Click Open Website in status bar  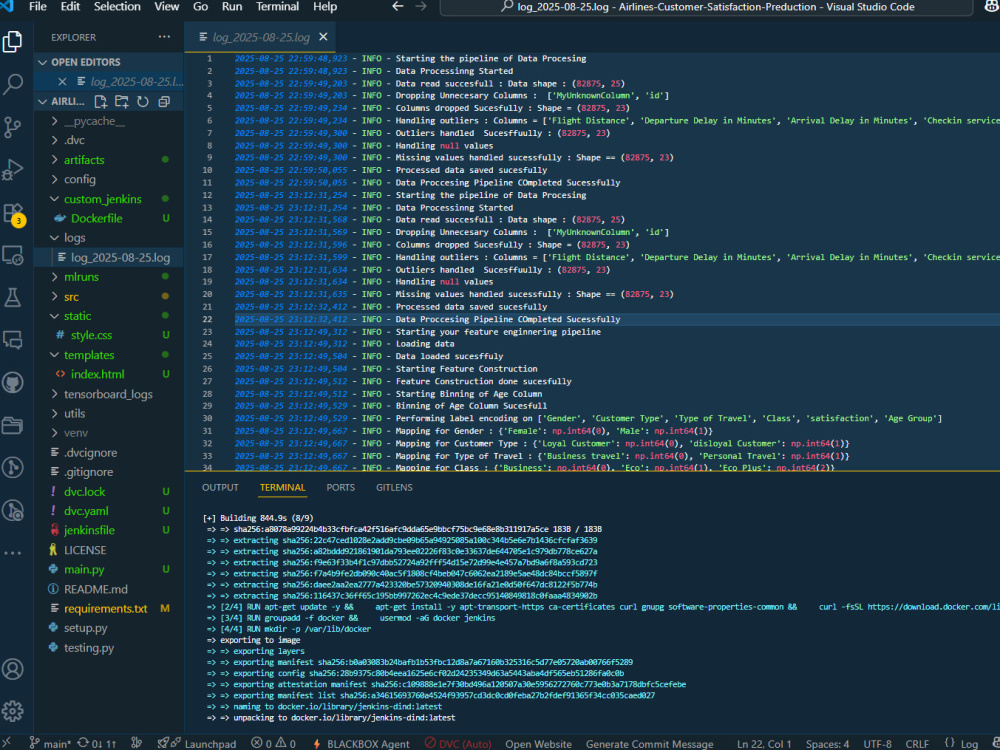pos(538,744)
